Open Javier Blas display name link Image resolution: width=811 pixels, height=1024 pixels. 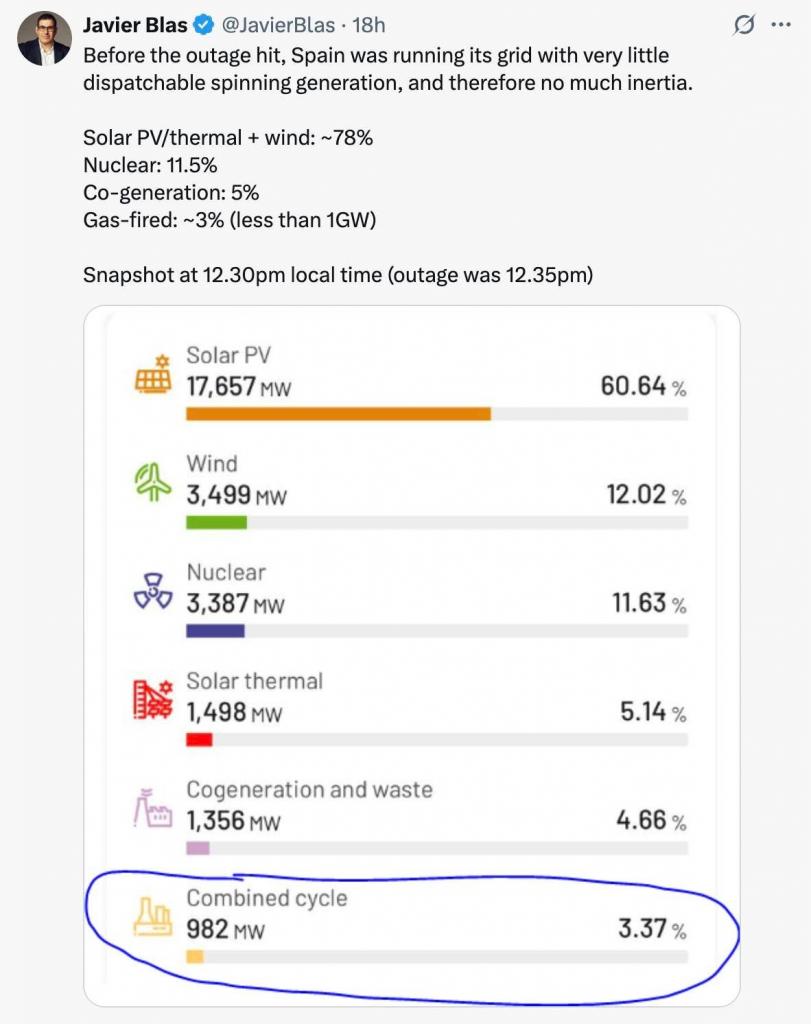tap(136, 25)
